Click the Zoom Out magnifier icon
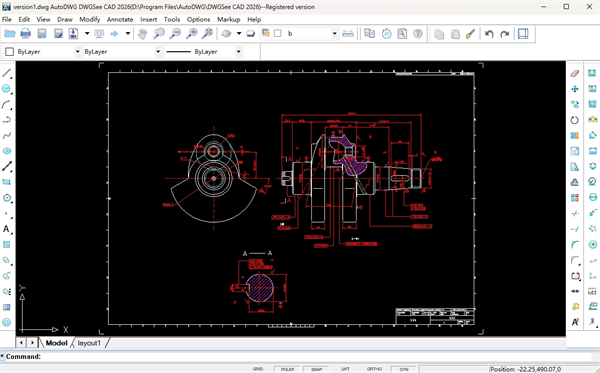The height and width of the screenshot is (373, 600). click(x=175, y=34)
